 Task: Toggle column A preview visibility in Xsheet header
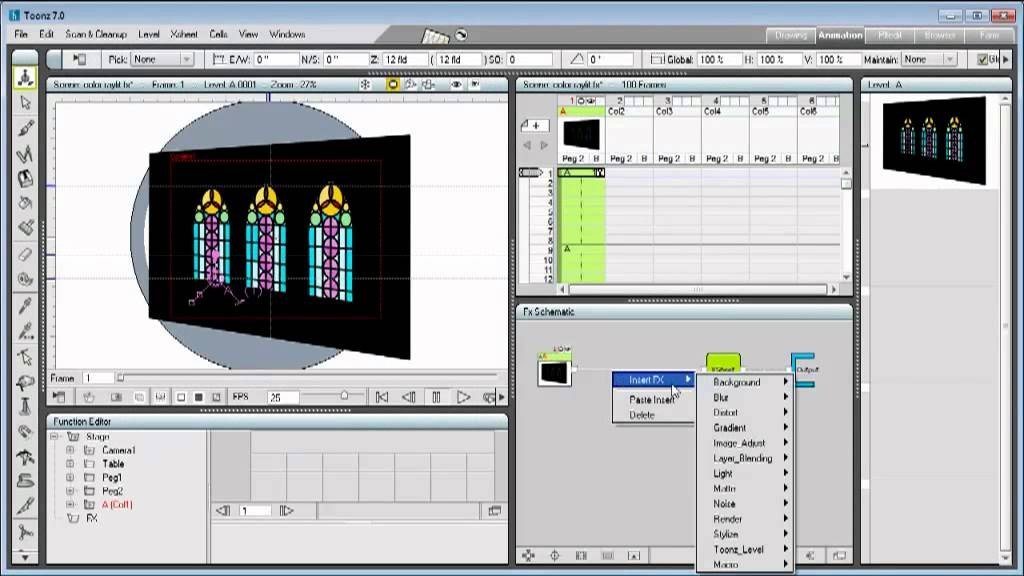592,101
